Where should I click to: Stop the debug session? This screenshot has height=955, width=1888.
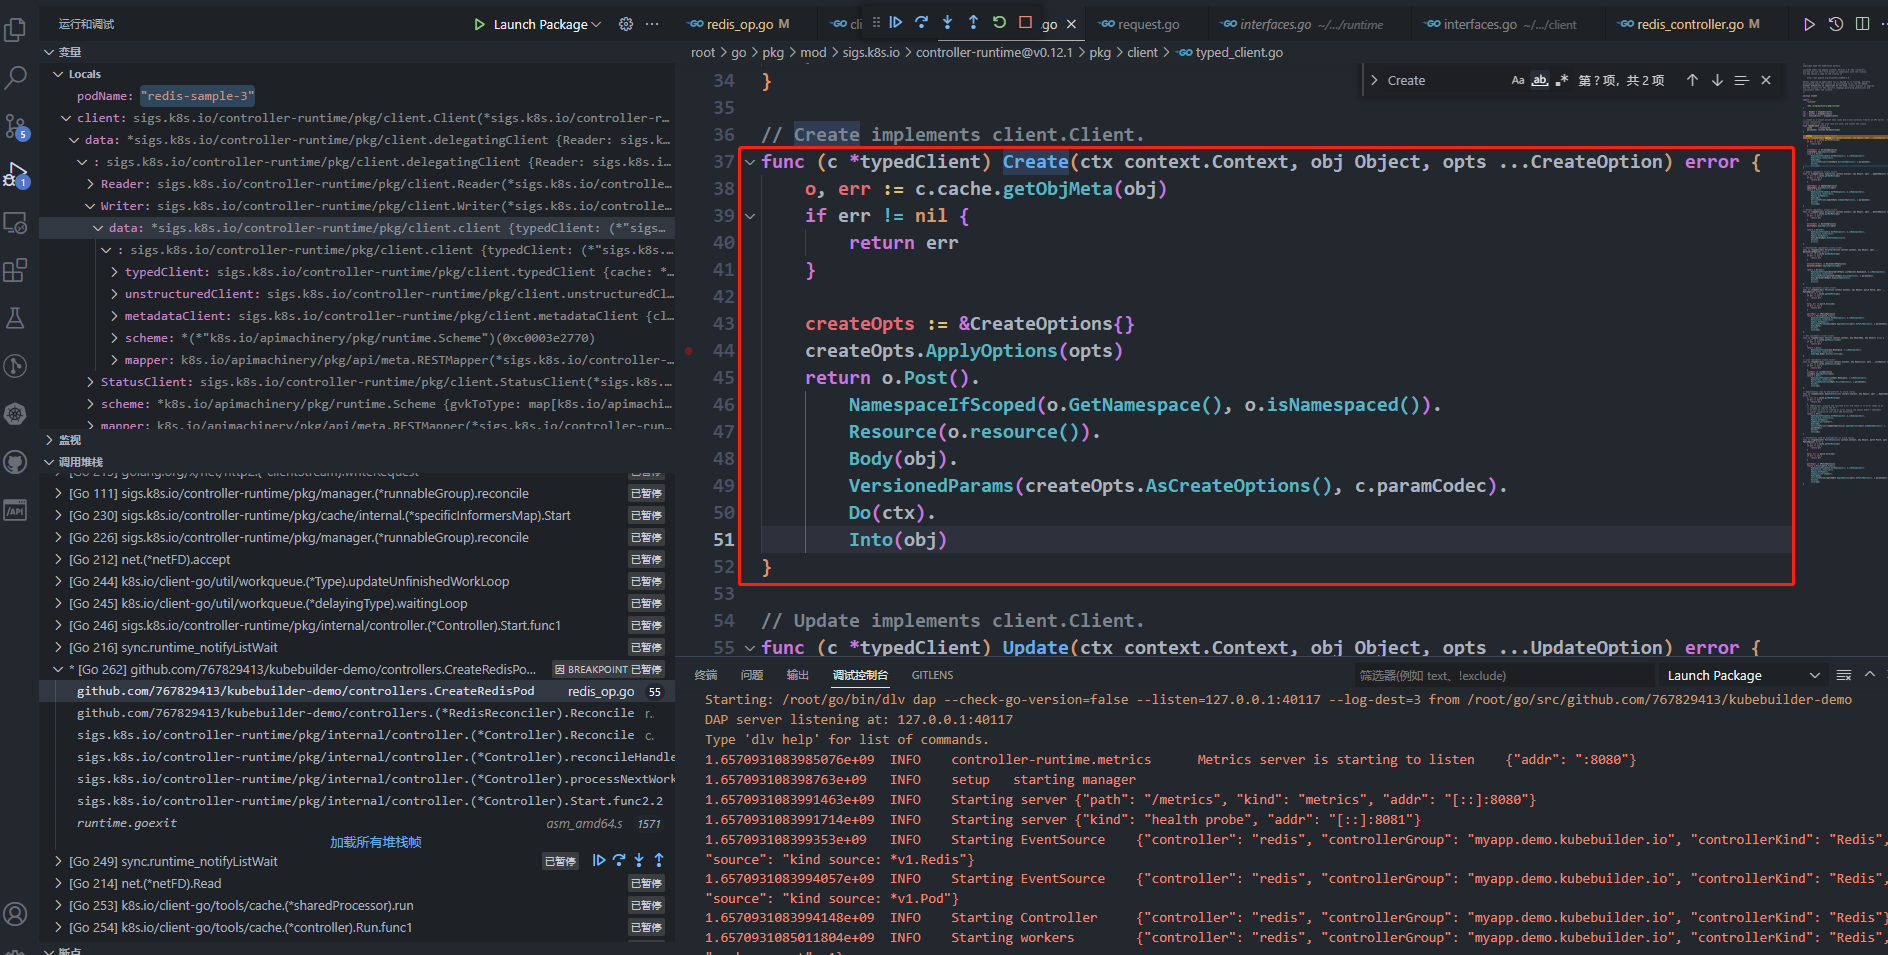point(1026,22)
